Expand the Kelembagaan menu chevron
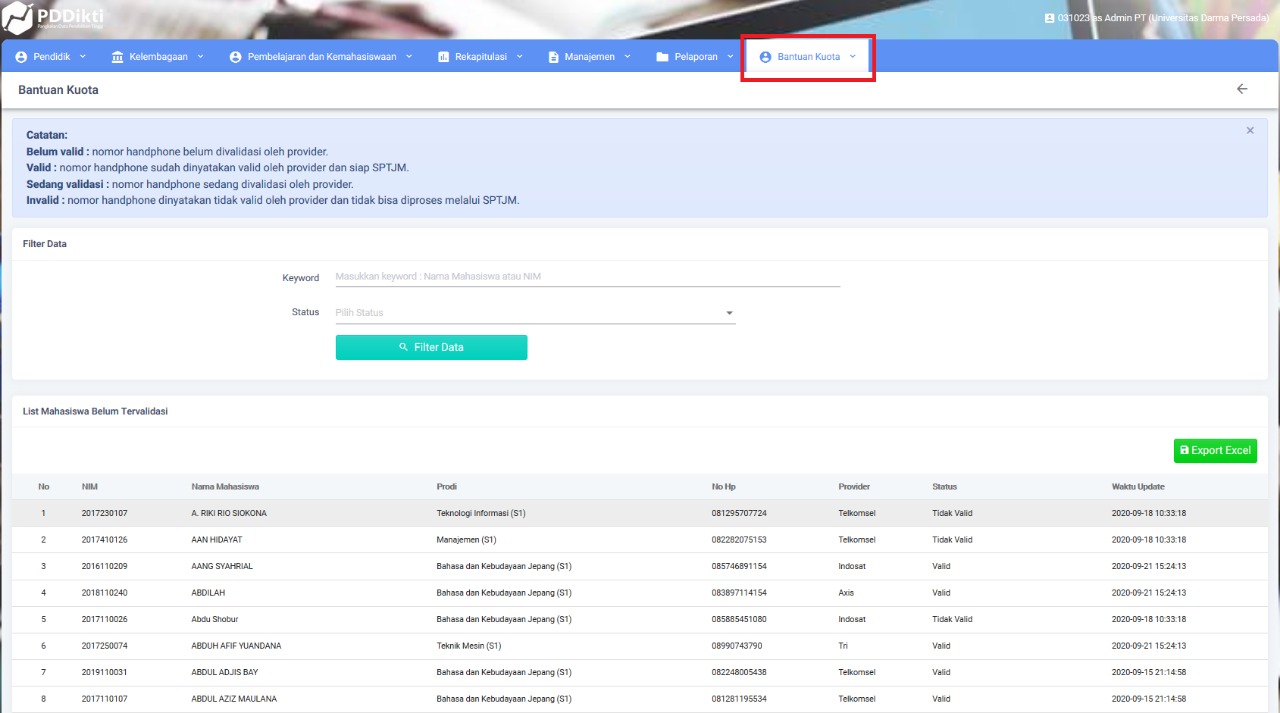Viewport: 1280px width, 713px height. click(x=200, y=57)
